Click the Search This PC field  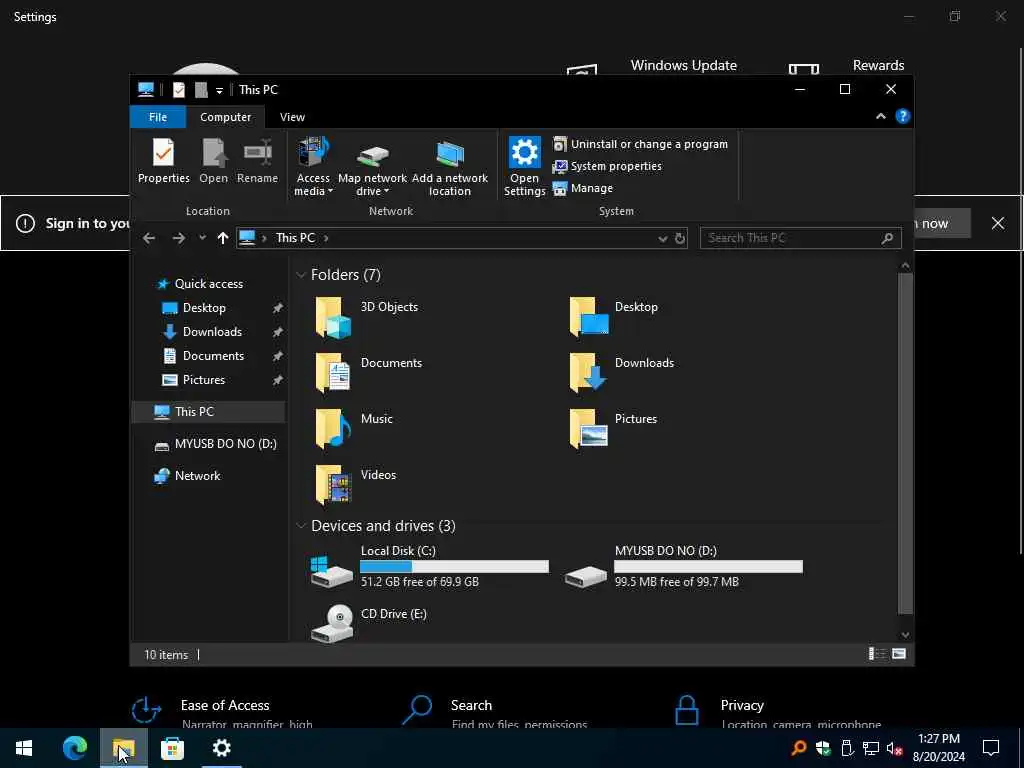[x=801, y=238]
